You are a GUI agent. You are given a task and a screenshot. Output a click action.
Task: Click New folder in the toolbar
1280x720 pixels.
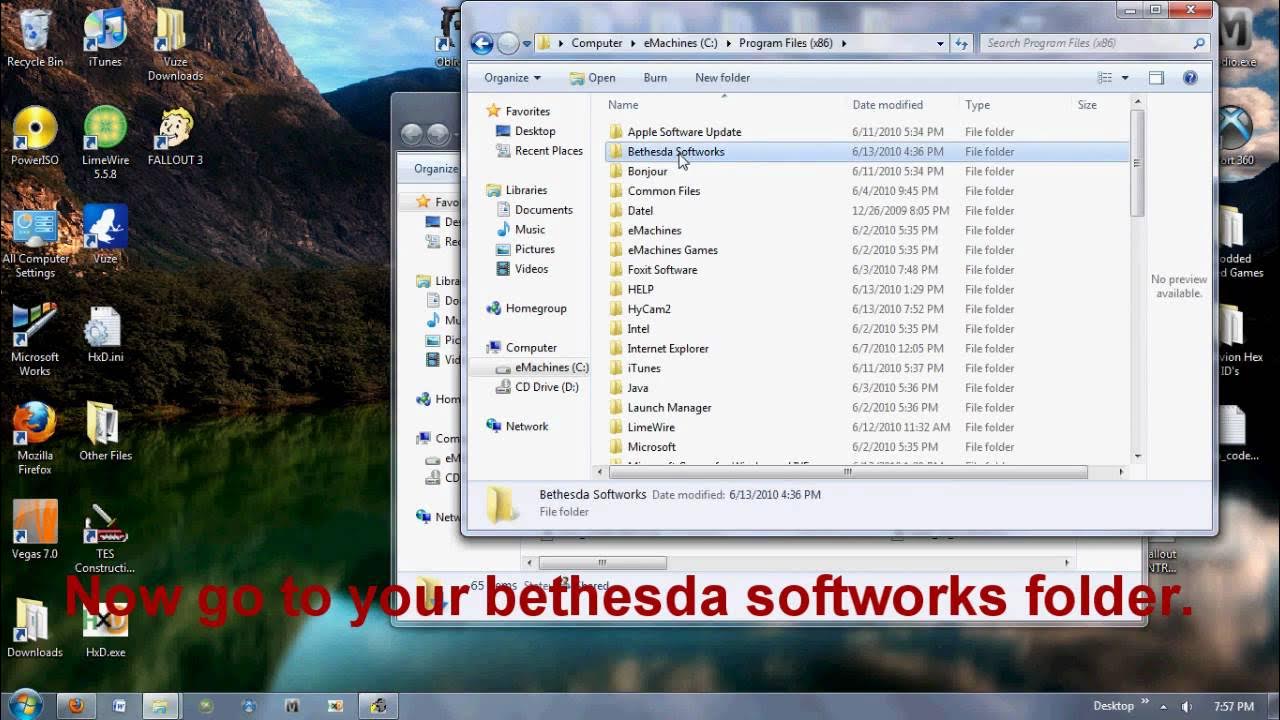[722, 77]
